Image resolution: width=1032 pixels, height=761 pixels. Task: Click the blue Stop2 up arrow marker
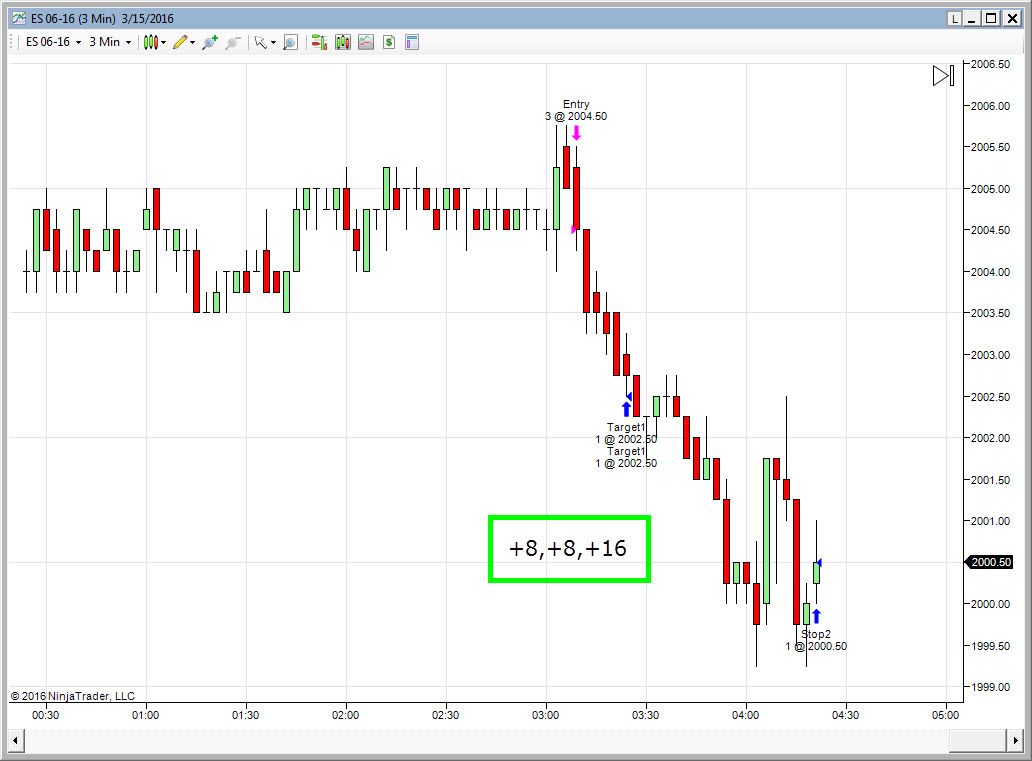pyautogui.click(x=816, y=616)
